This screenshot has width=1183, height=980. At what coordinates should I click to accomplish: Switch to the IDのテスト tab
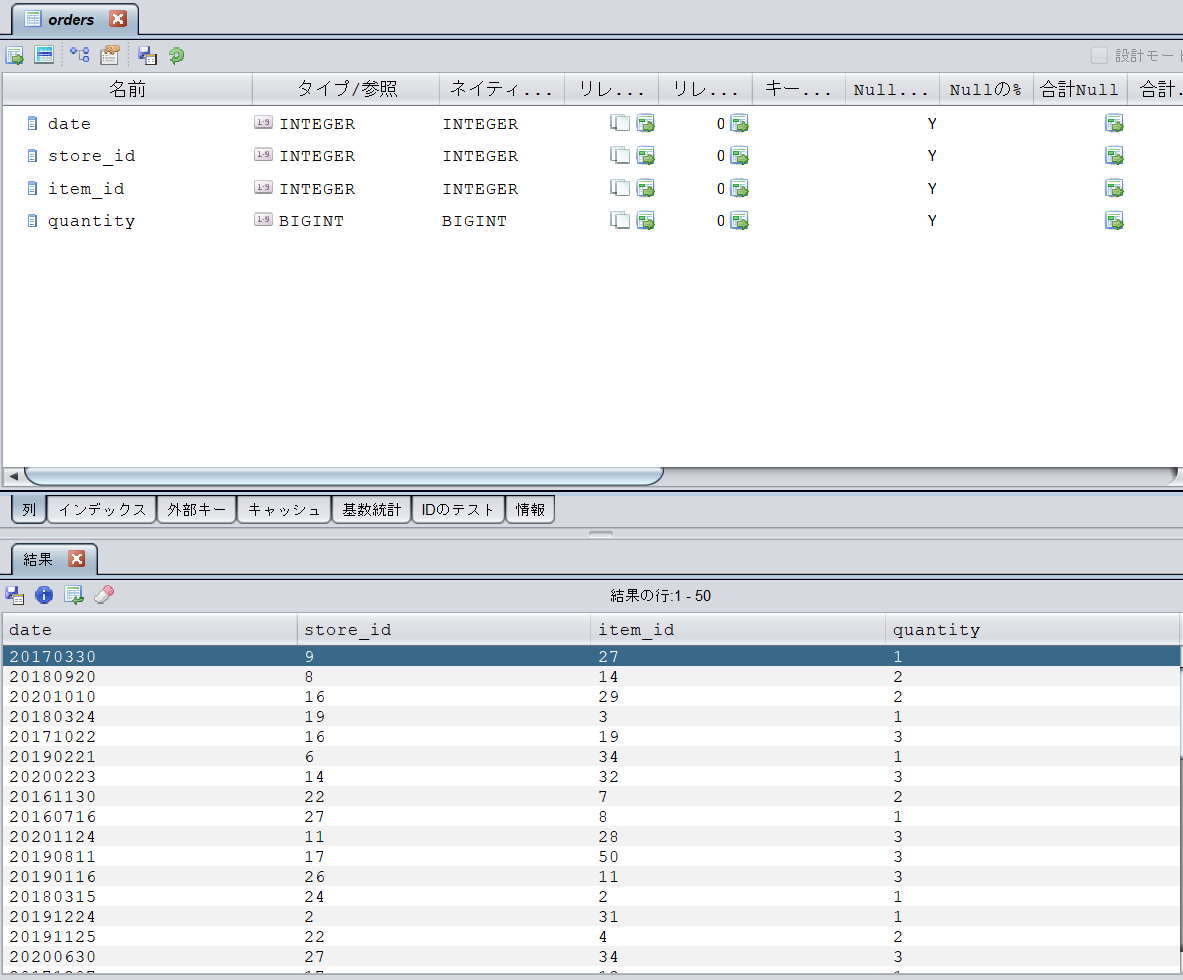[x=458, y=509]
